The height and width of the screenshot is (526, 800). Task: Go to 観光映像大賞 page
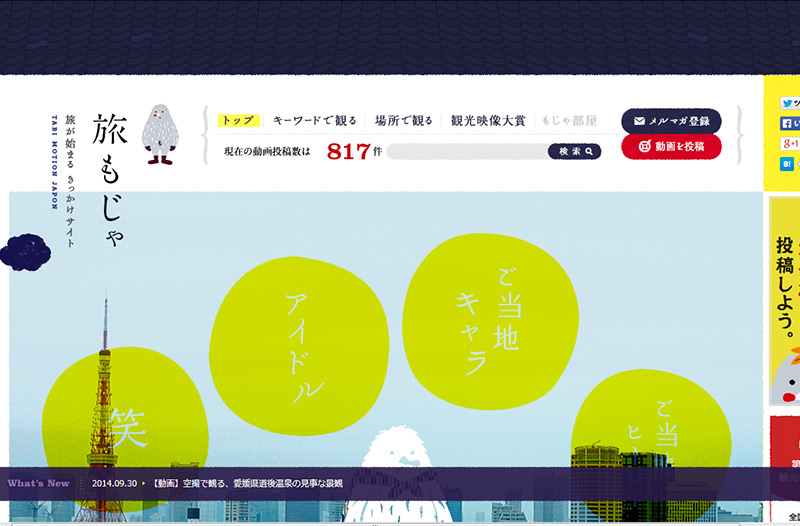[487, 120]
